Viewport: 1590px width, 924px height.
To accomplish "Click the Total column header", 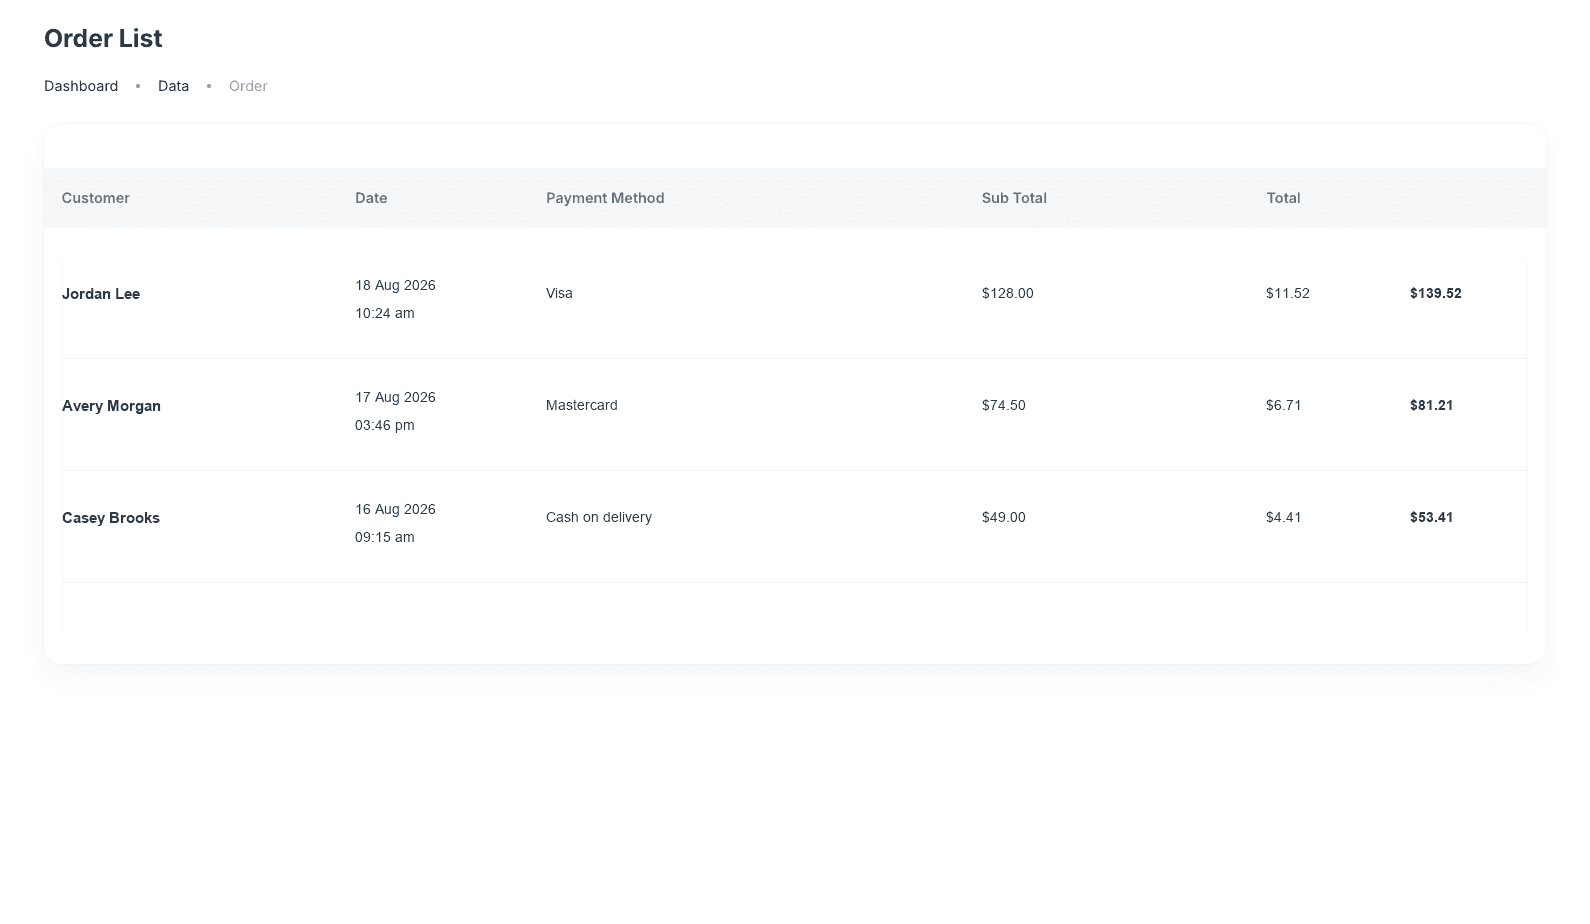I will click(1283, 198).
